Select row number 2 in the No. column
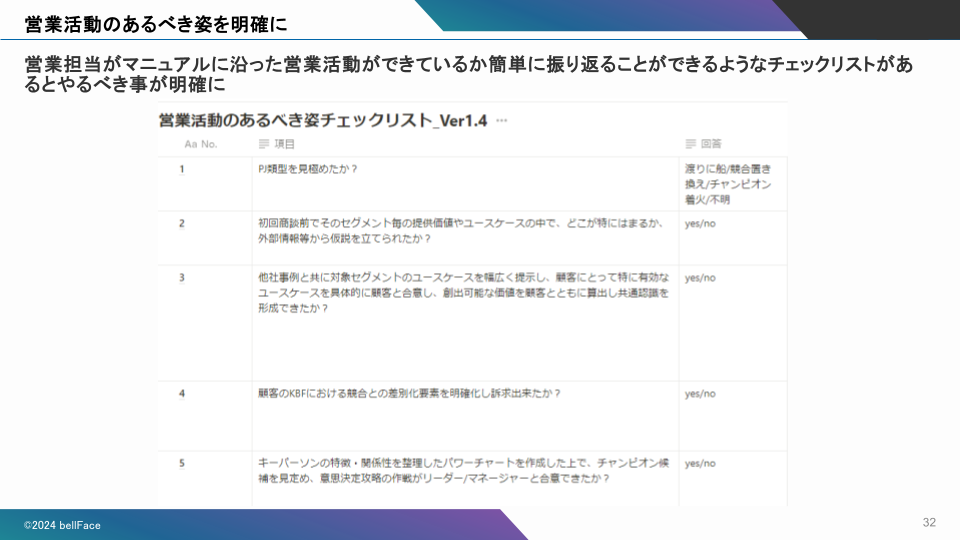 pyautogui.click(x=182, y=223)
